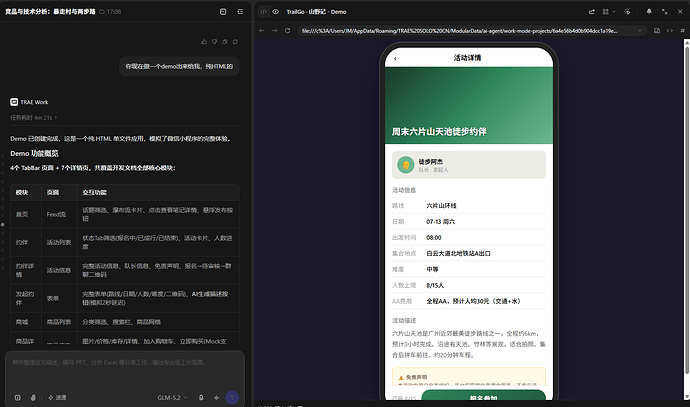
Task: Click into the chat message input box
Action: click(x=125, y=372)
